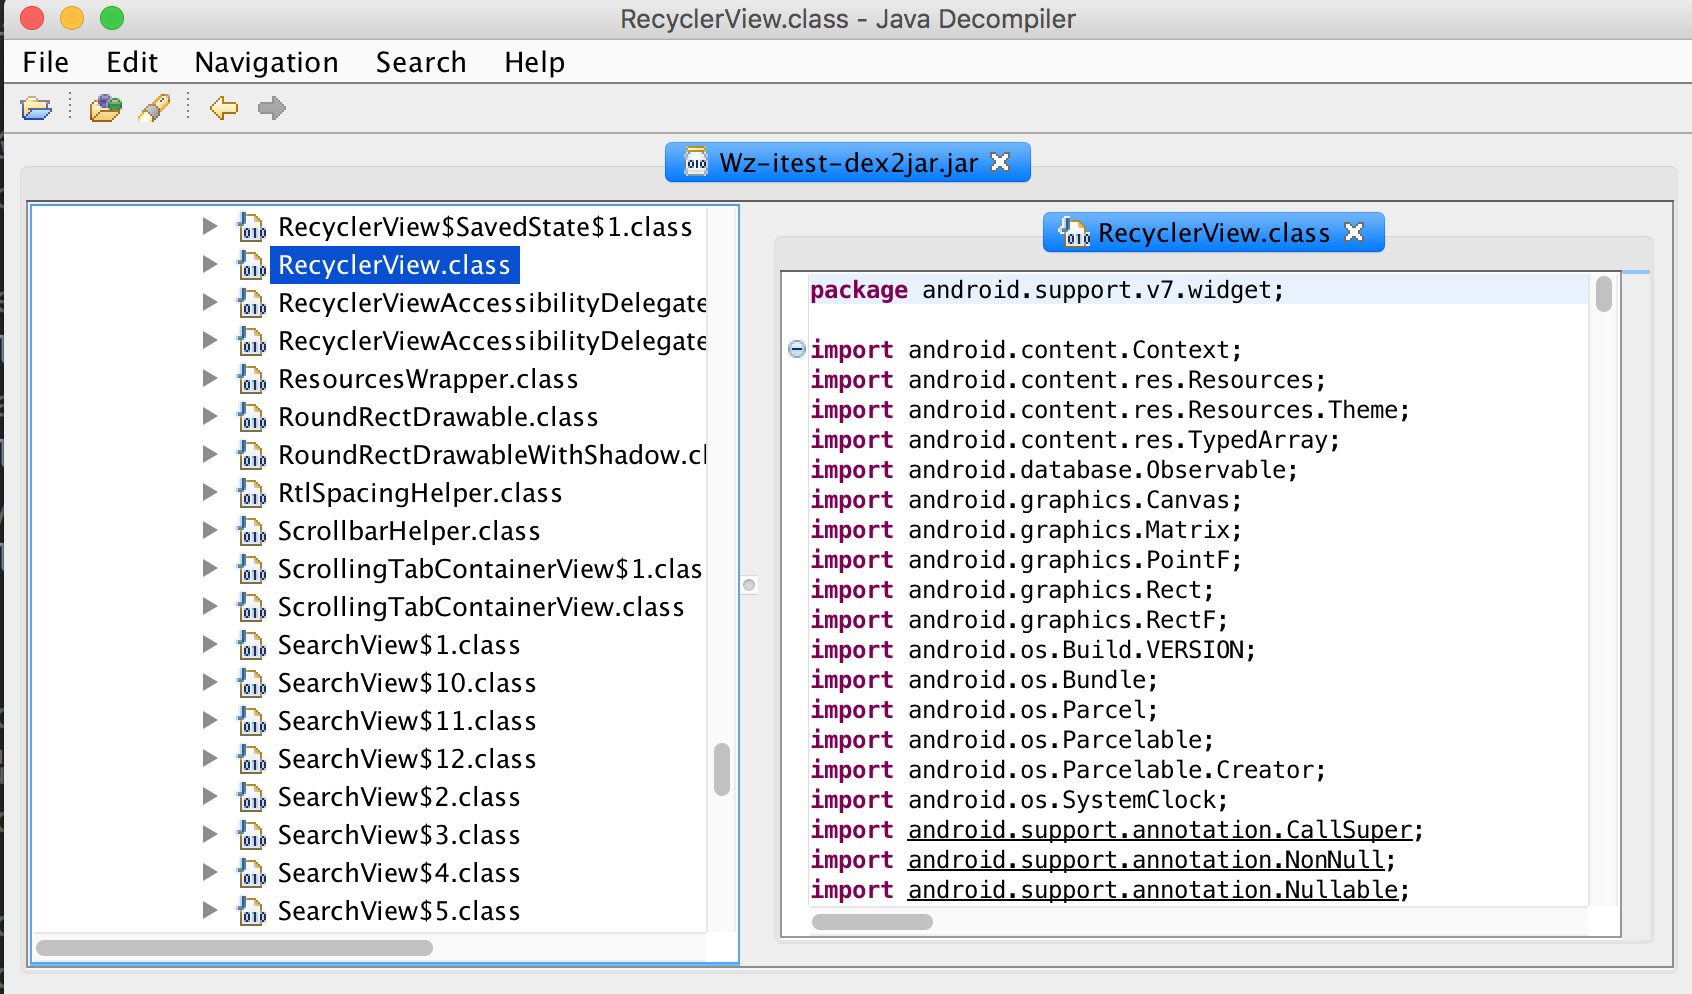Expand the RoundRectDrawable.class tree node
The image size is (1692, 994).
click(210, 416)
